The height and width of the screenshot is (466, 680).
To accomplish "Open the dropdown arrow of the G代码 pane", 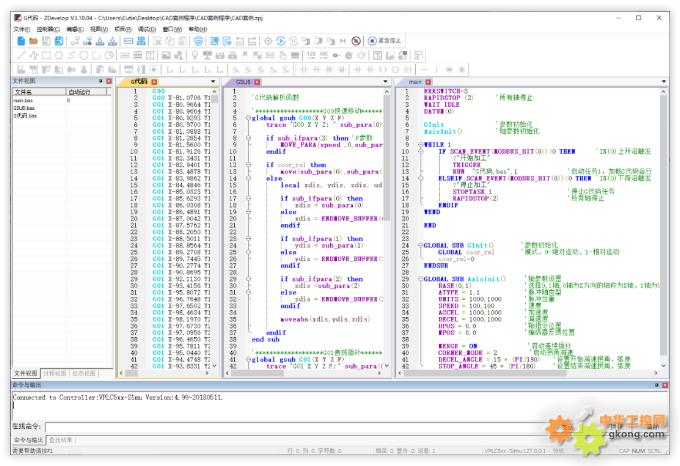I will [213, 81].
